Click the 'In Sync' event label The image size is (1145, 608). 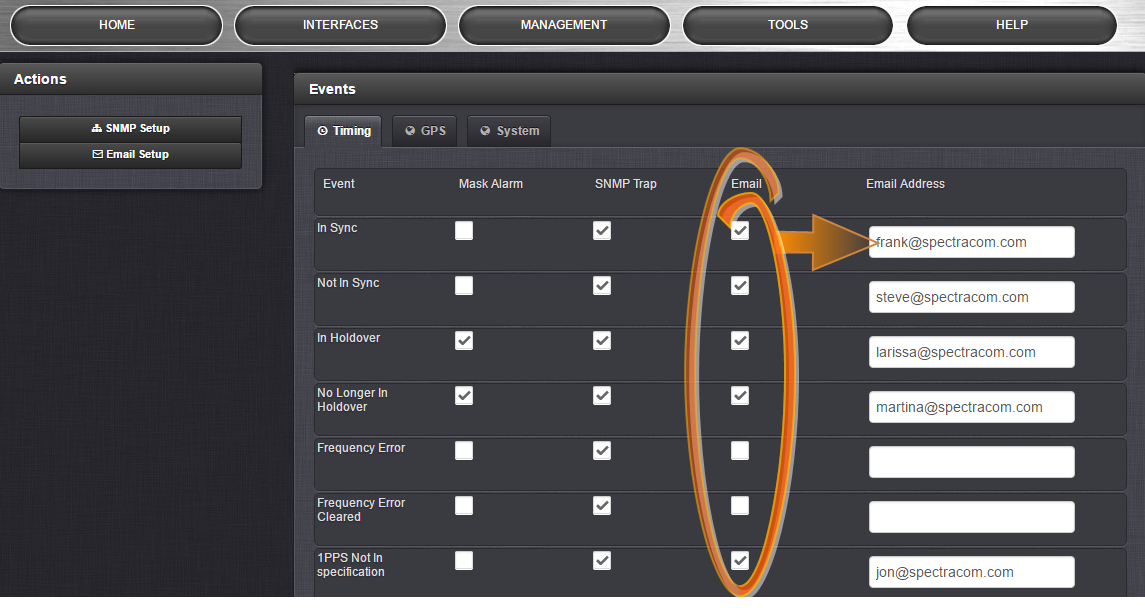tap(337, 228)
